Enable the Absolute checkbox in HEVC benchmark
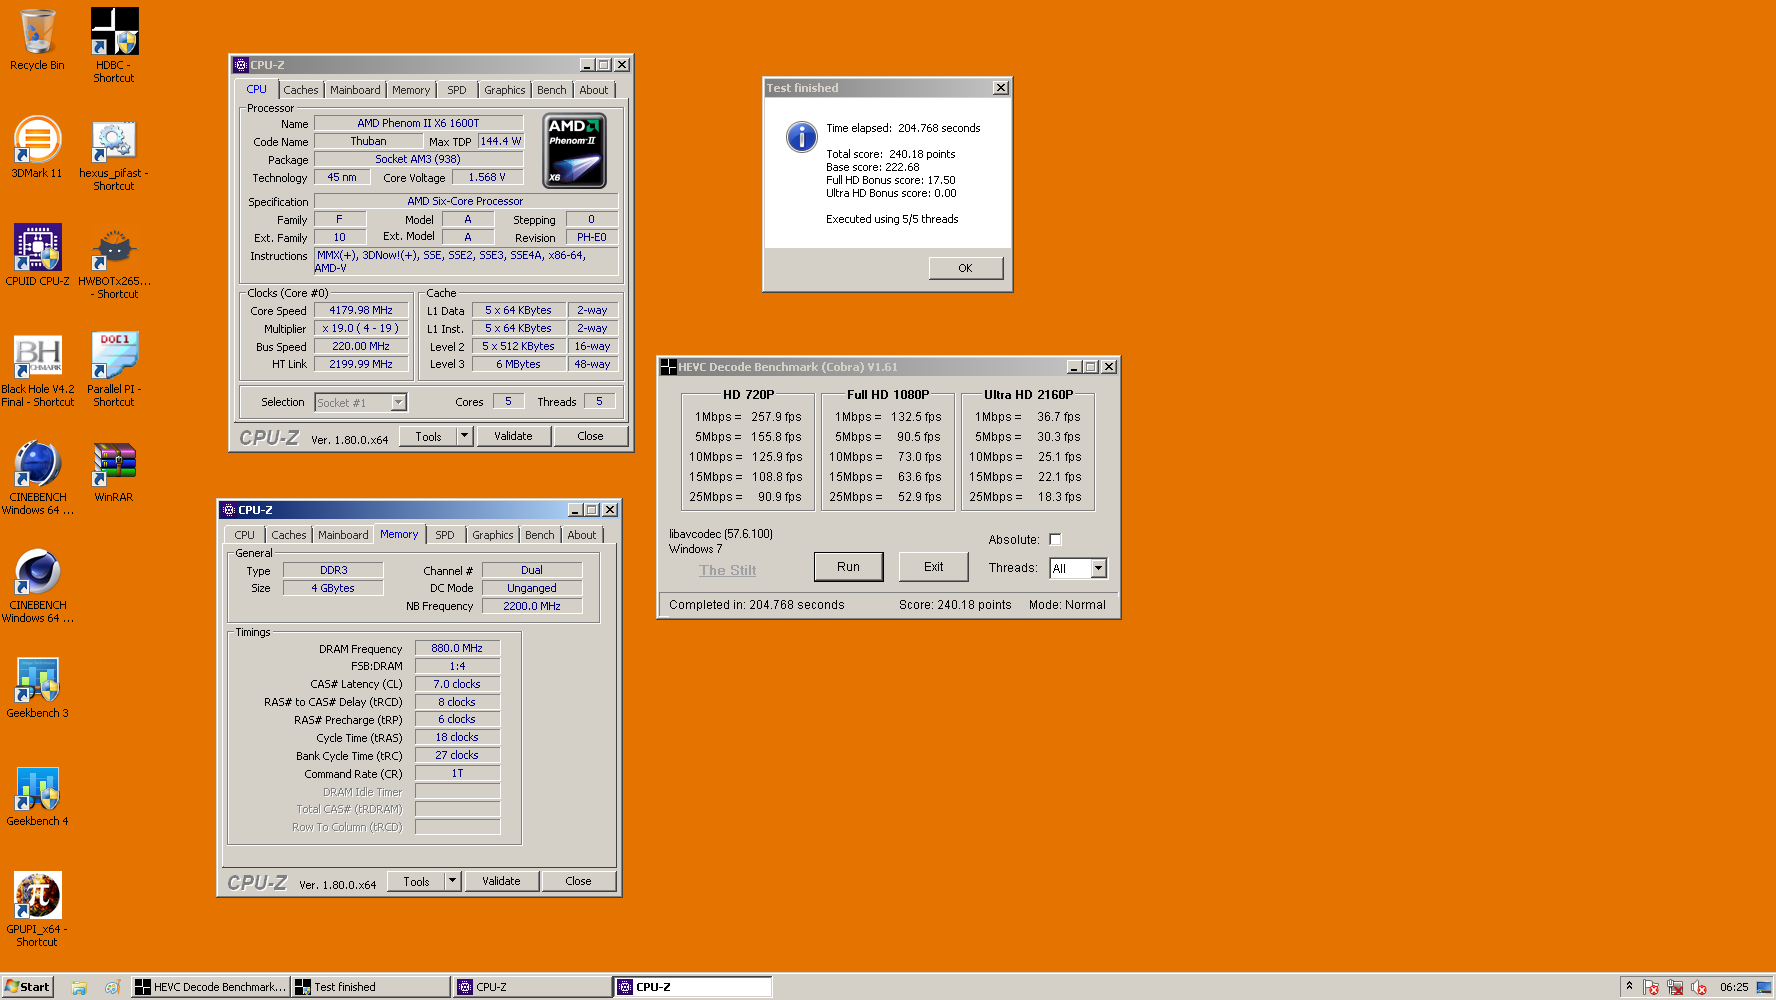Image resolution: width=1776 pixels, height=1000 pixels. click(1055, 539)
